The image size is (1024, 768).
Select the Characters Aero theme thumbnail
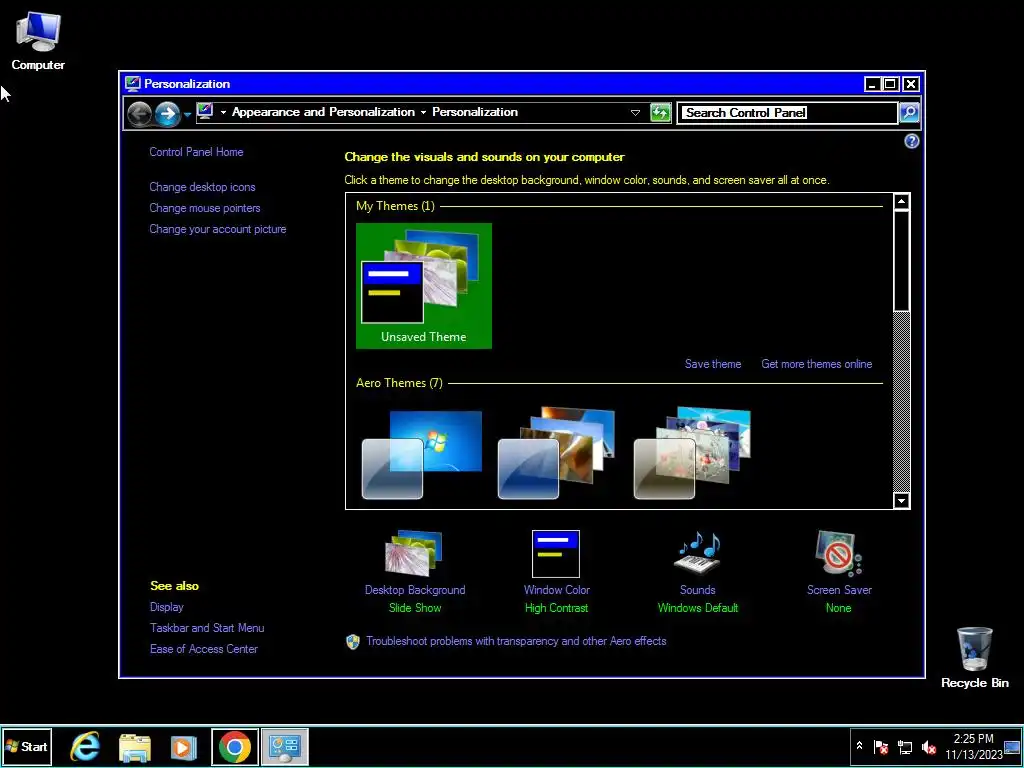(692, 453)
